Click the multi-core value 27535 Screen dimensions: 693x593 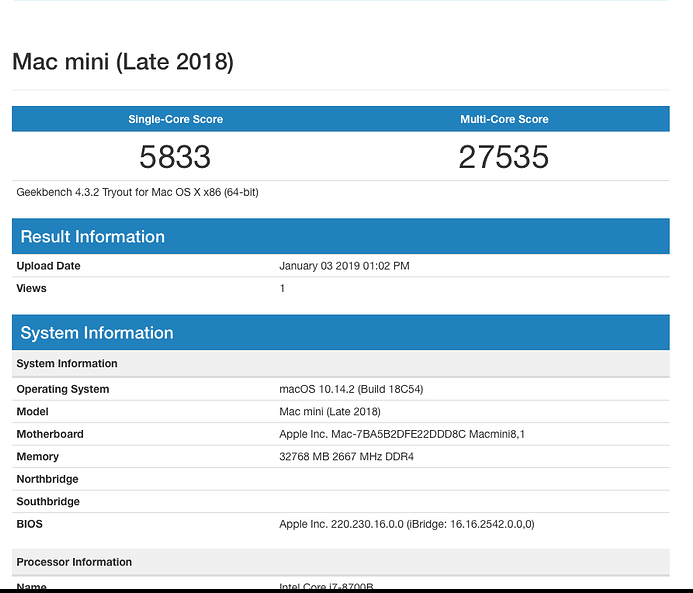[504, 157]
